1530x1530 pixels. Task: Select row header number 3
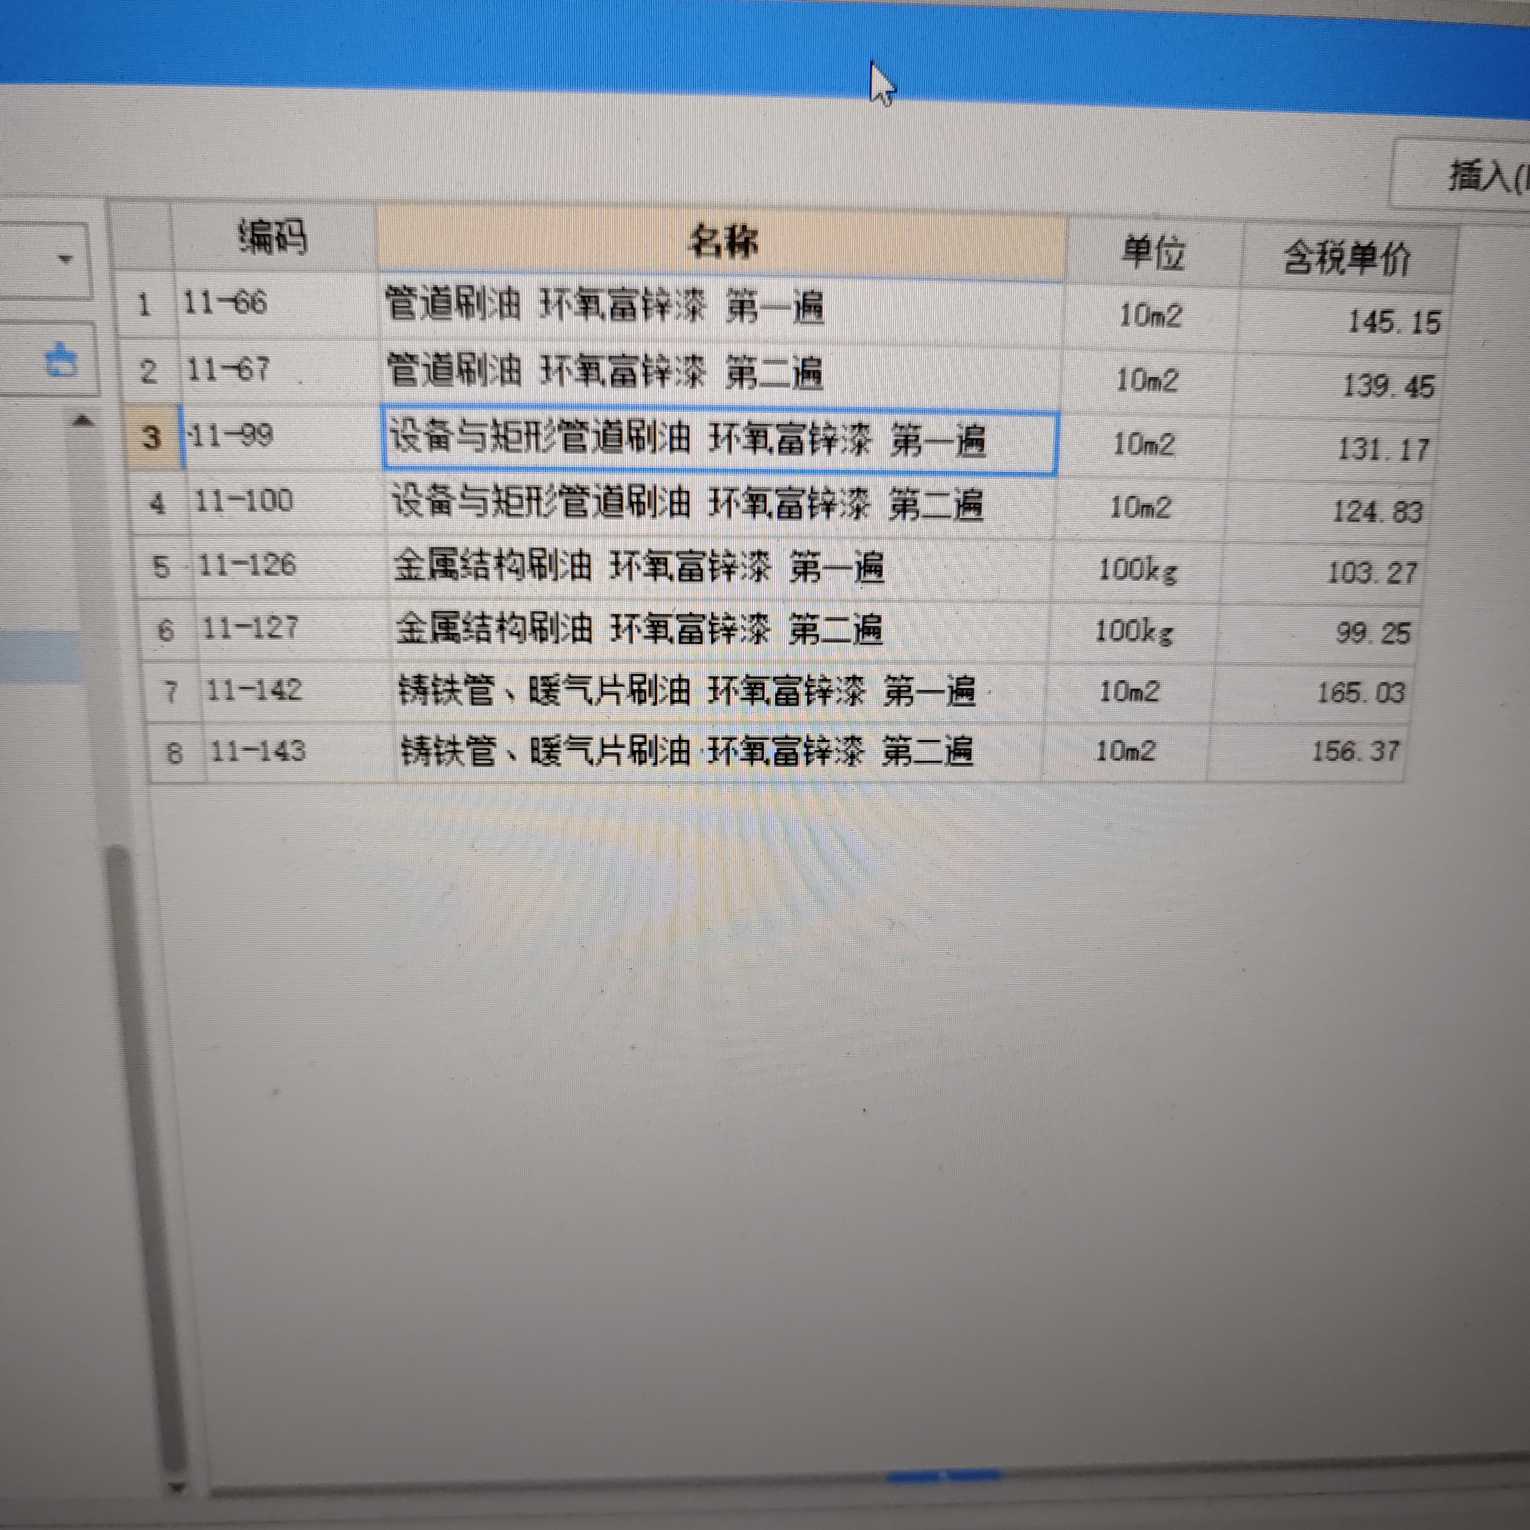(151, 437)
